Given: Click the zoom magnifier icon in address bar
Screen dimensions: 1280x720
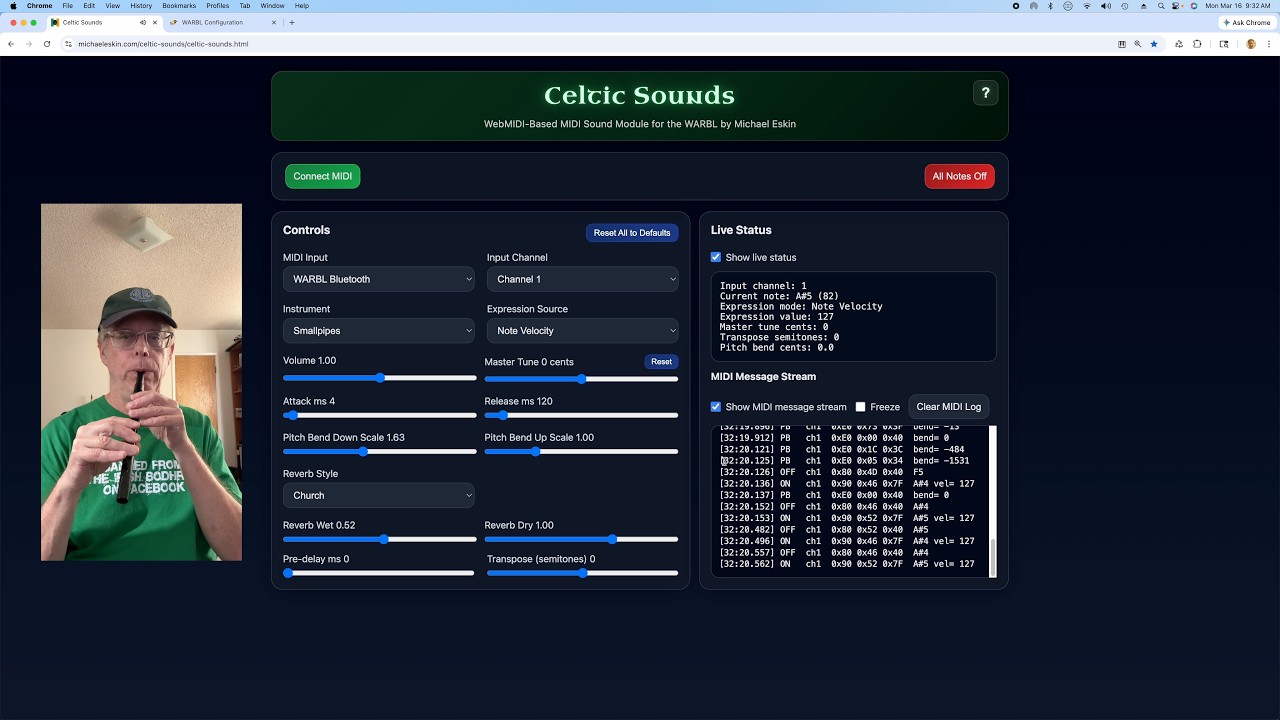Looking at the screenshot, I should [1137, 44].
